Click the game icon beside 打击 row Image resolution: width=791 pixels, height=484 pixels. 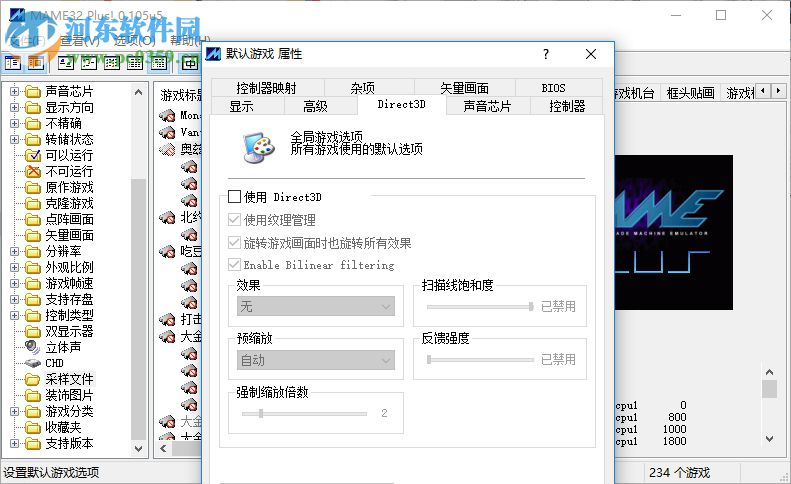[x=167, y=319]
